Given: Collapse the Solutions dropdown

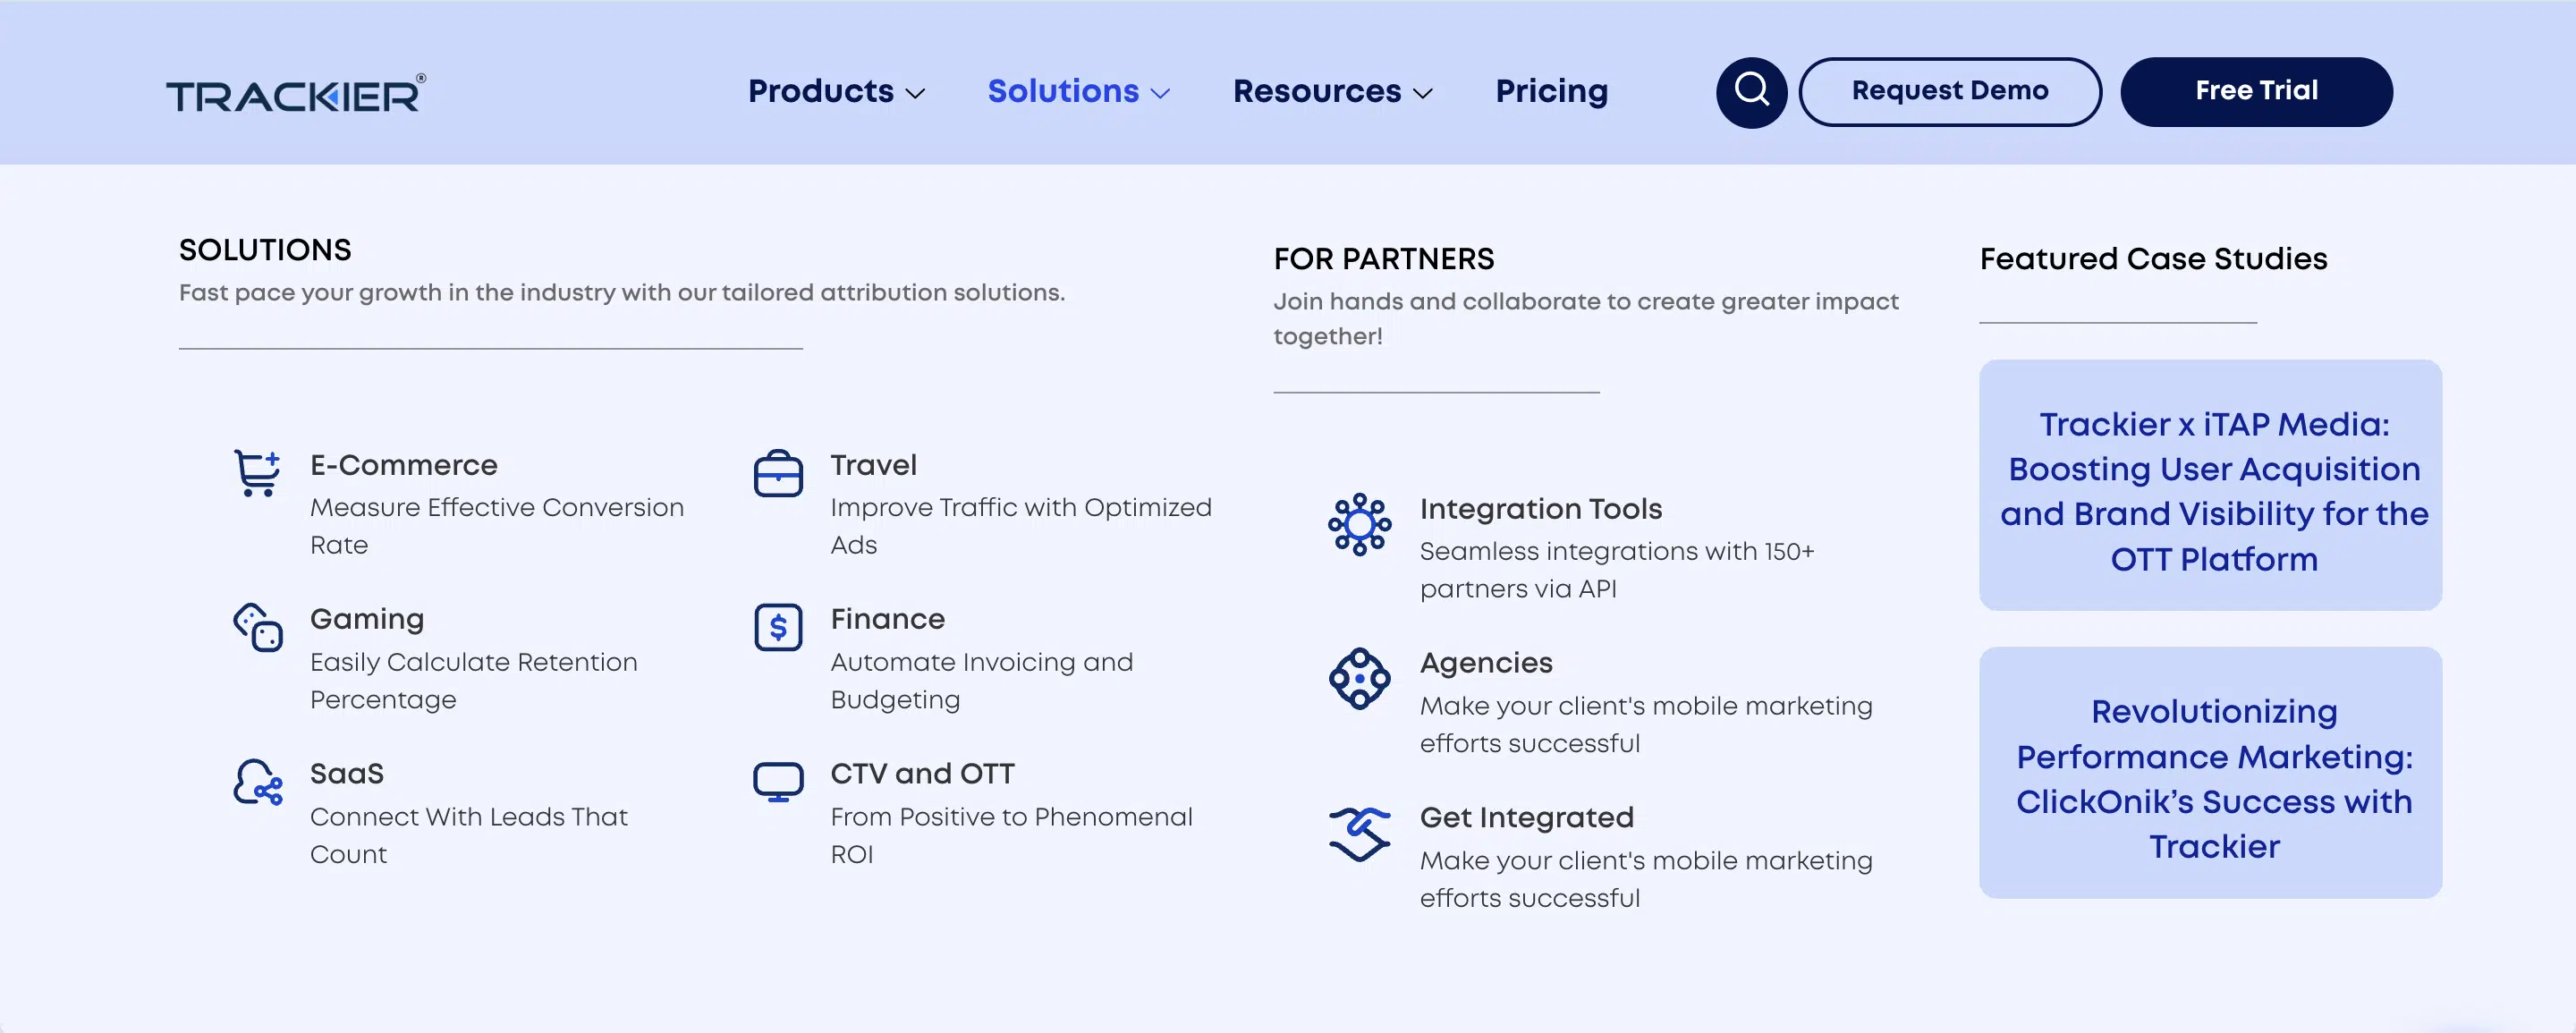Looking at the screenshot, I should pyautogui.click(x=1078, y=91).
